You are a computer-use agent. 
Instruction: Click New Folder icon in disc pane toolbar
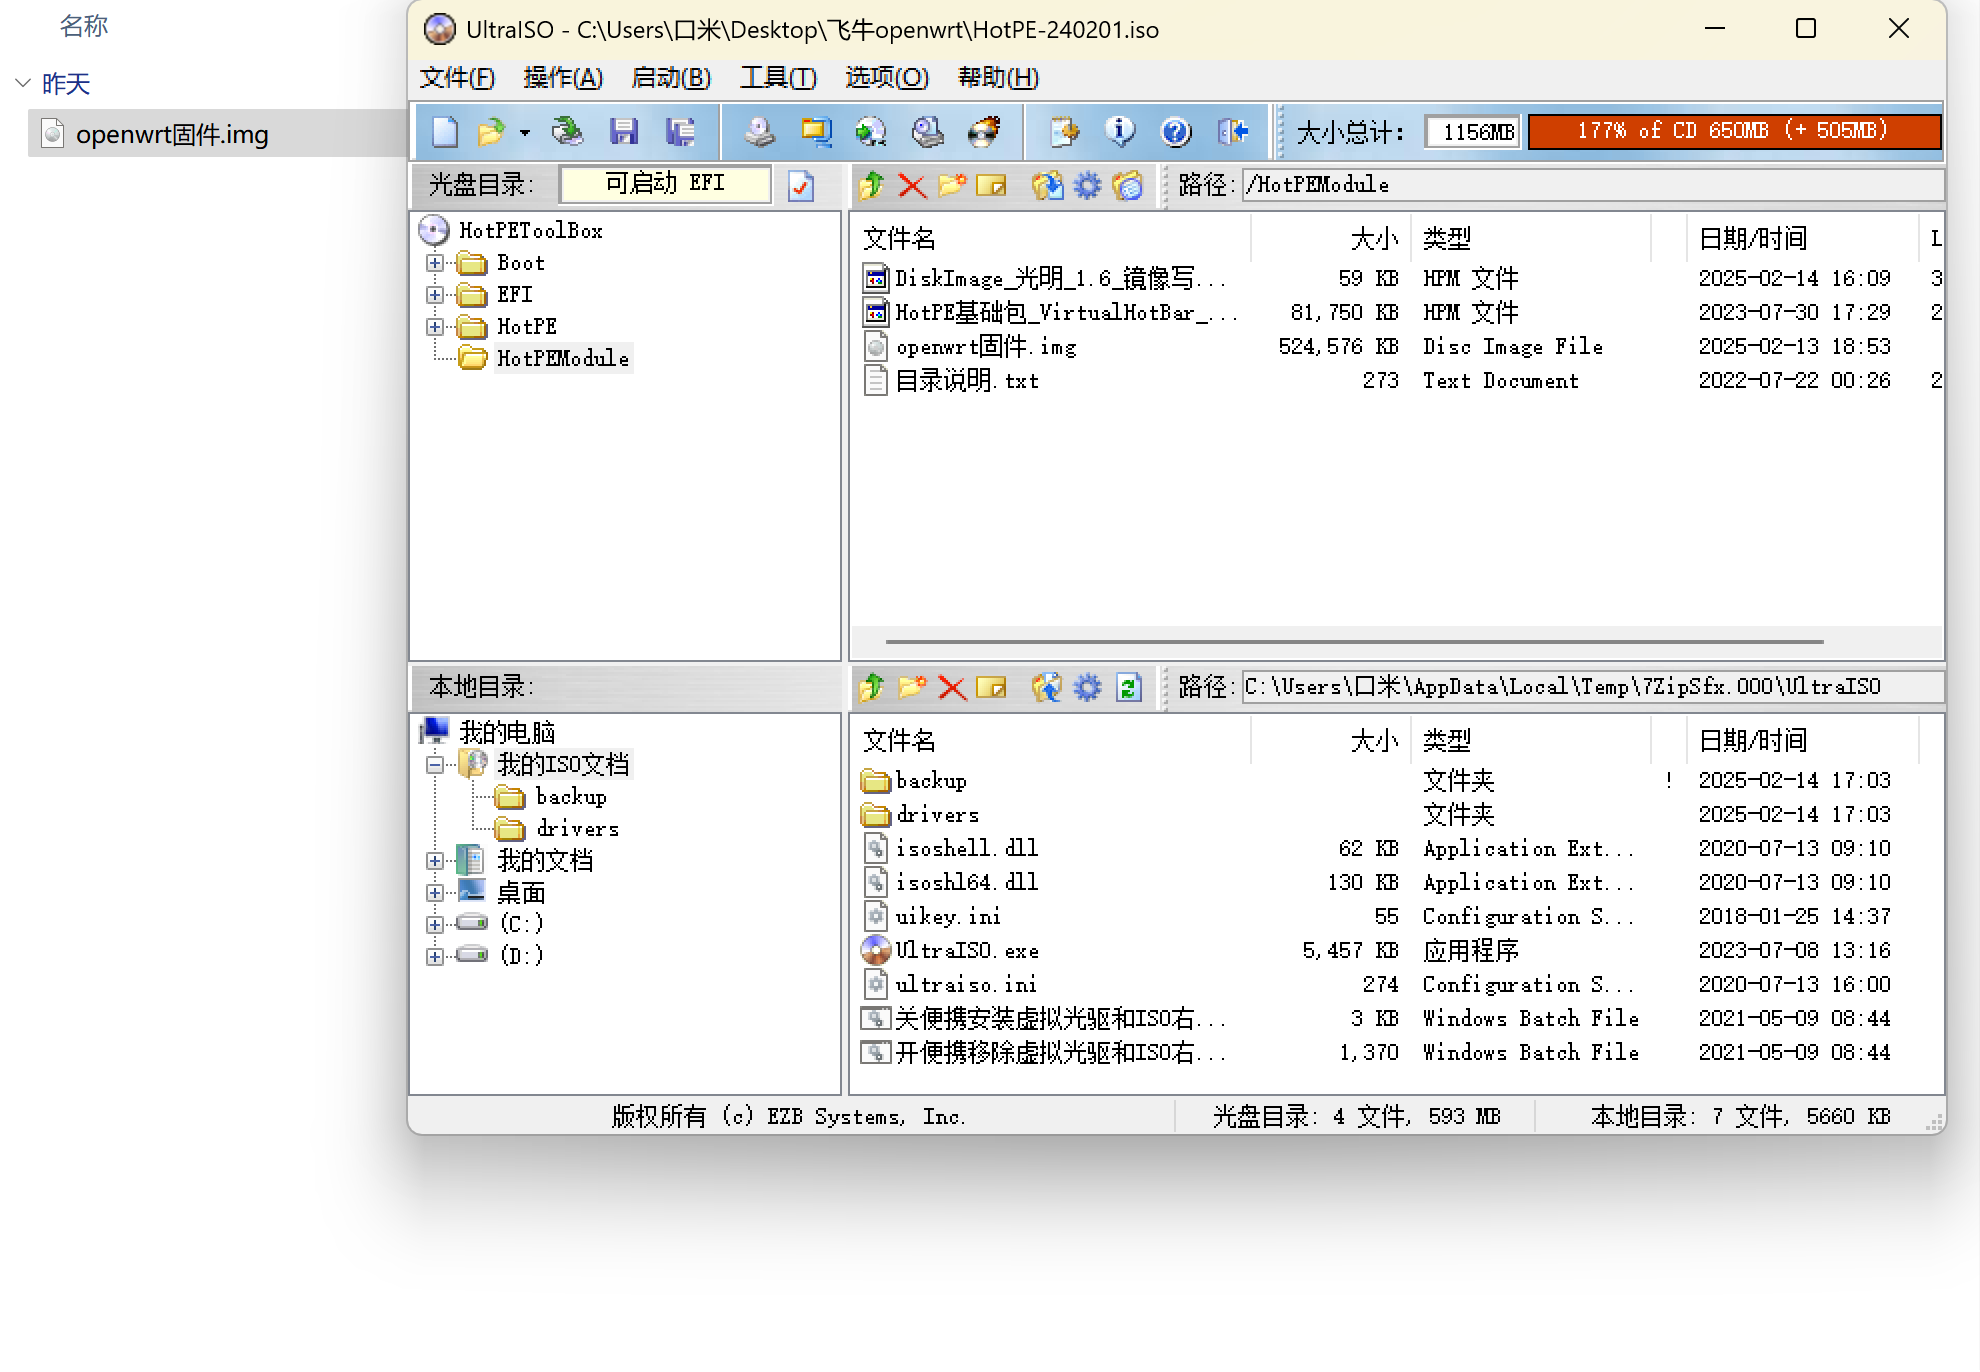[x=952, y=185]
